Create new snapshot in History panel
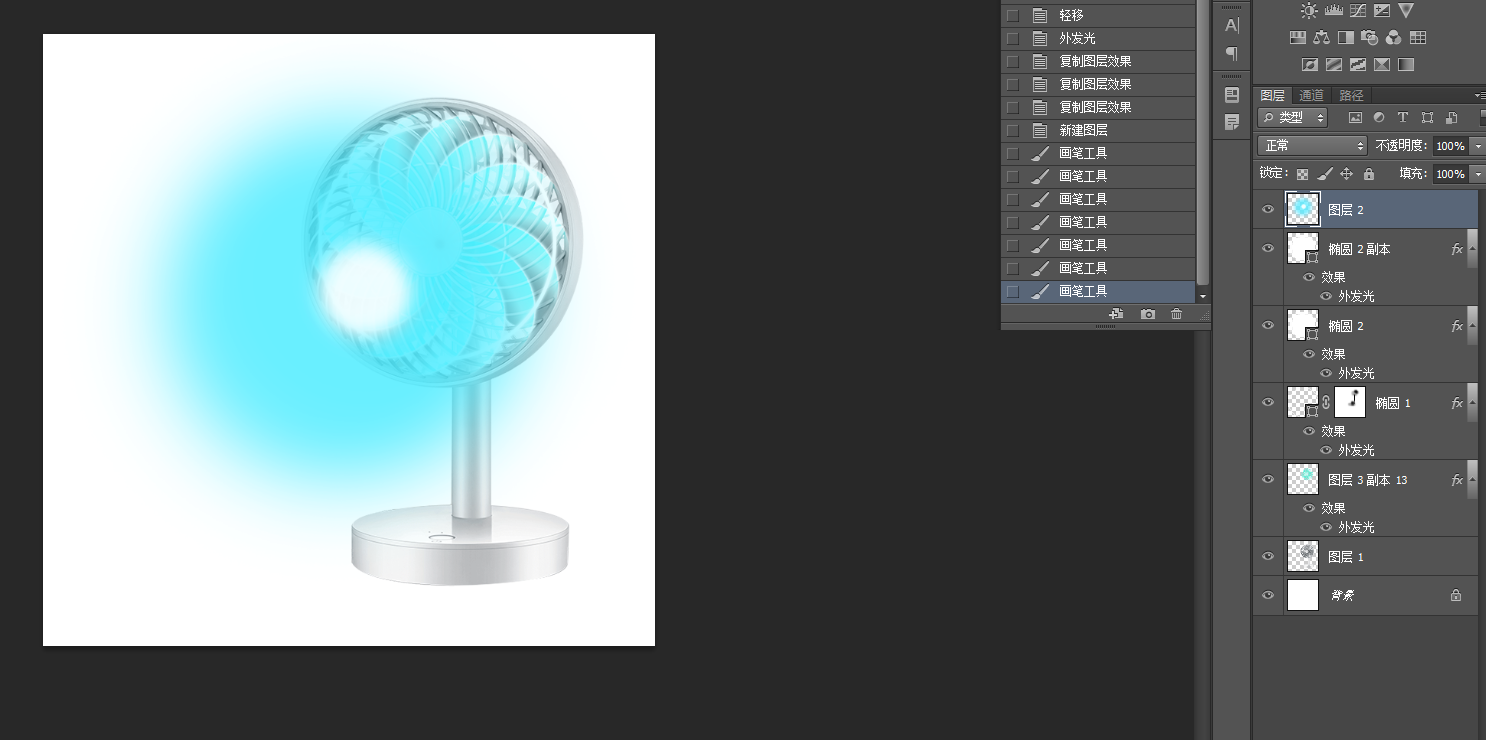 [1148, 314]
